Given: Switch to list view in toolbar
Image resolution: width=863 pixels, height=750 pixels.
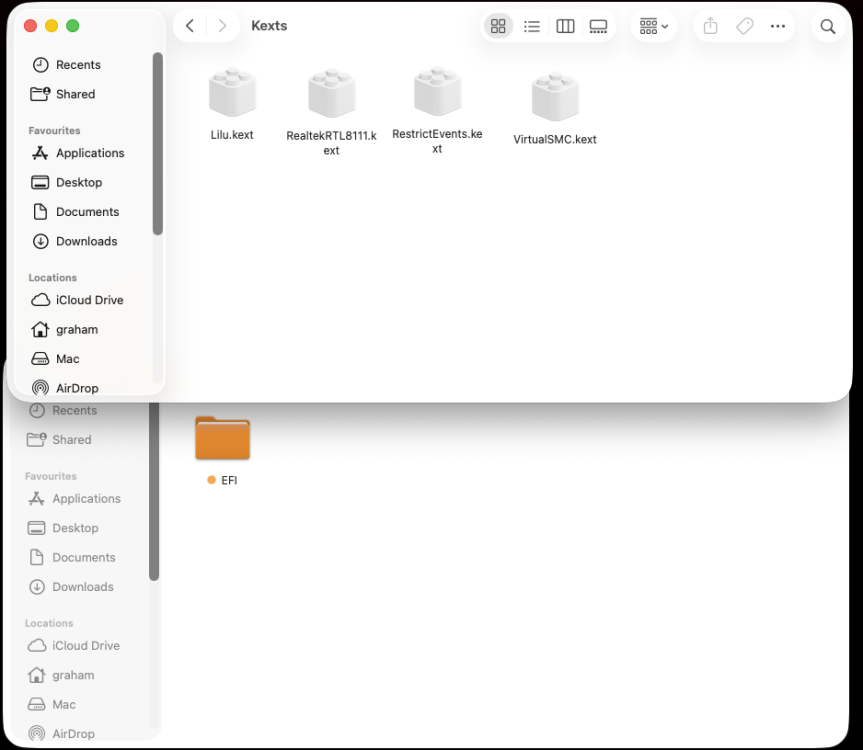Looking at the screenshot, I should point(532,26).
